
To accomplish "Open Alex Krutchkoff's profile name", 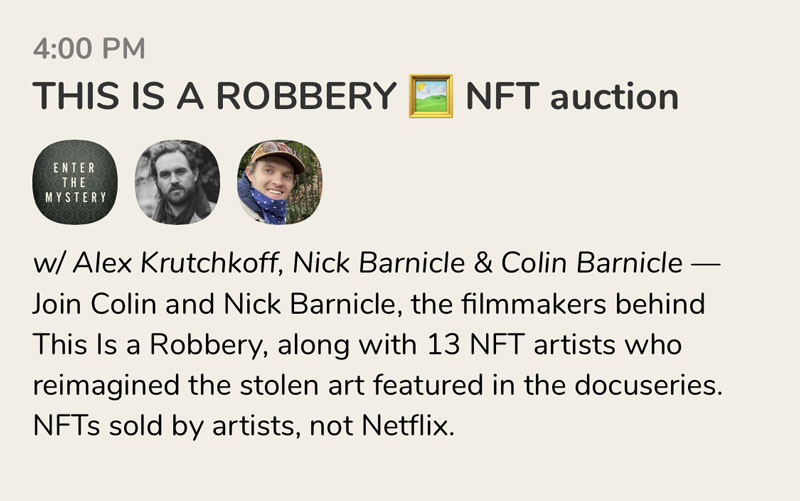I will 176,263.
